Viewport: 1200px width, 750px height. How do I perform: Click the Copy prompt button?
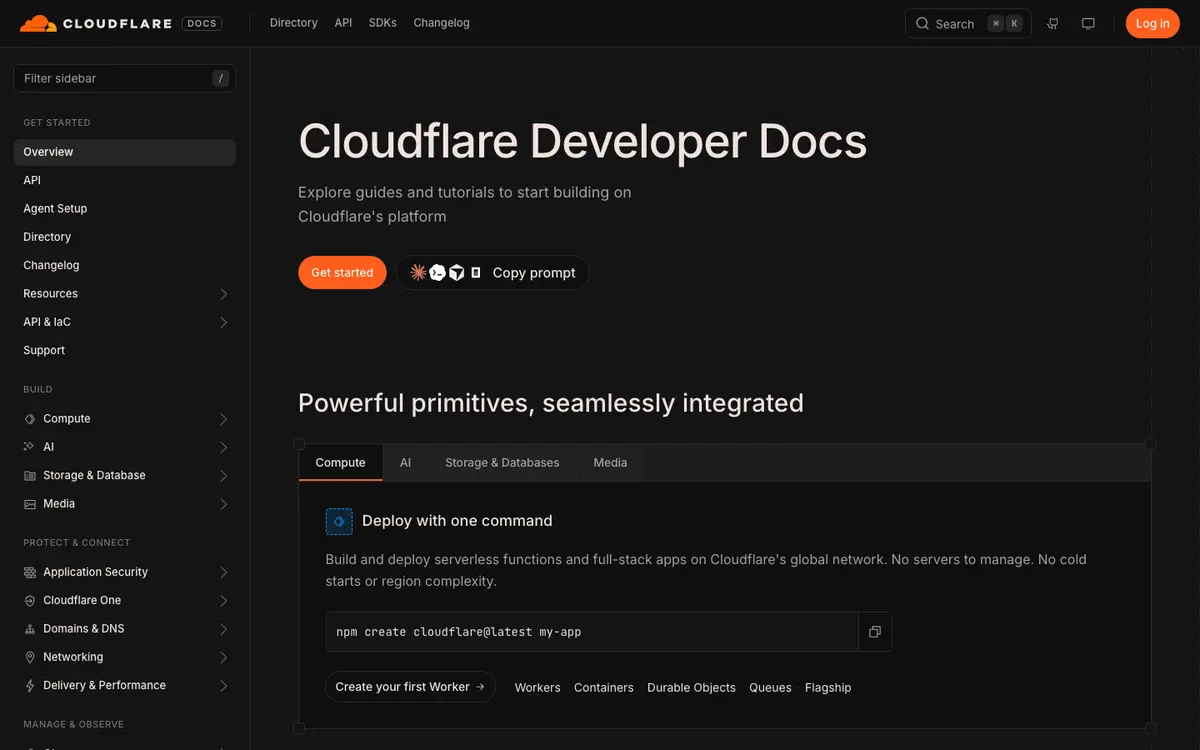(493, 273)
